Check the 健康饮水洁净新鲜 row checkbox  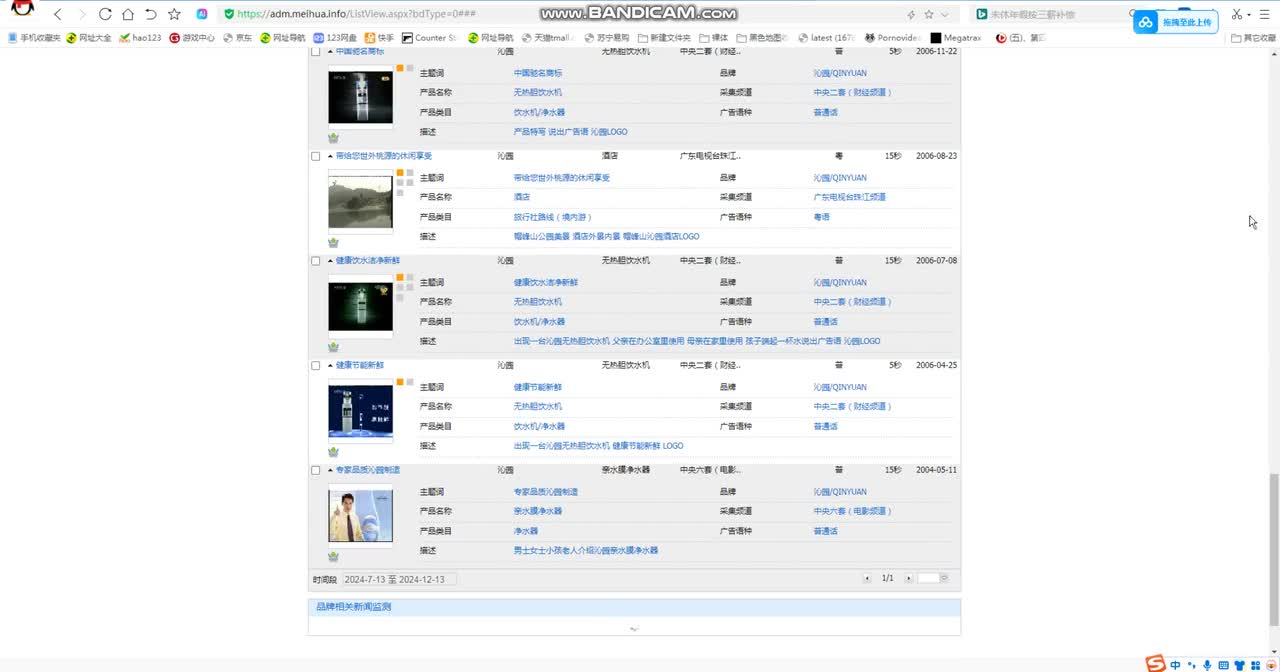pos(316,261)
